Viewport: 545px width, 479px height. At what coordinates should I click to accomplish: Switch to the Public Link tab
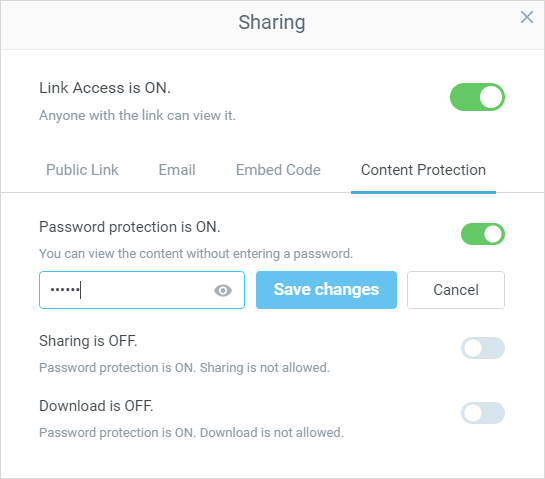pyautogui.click(x=82, y=170)
